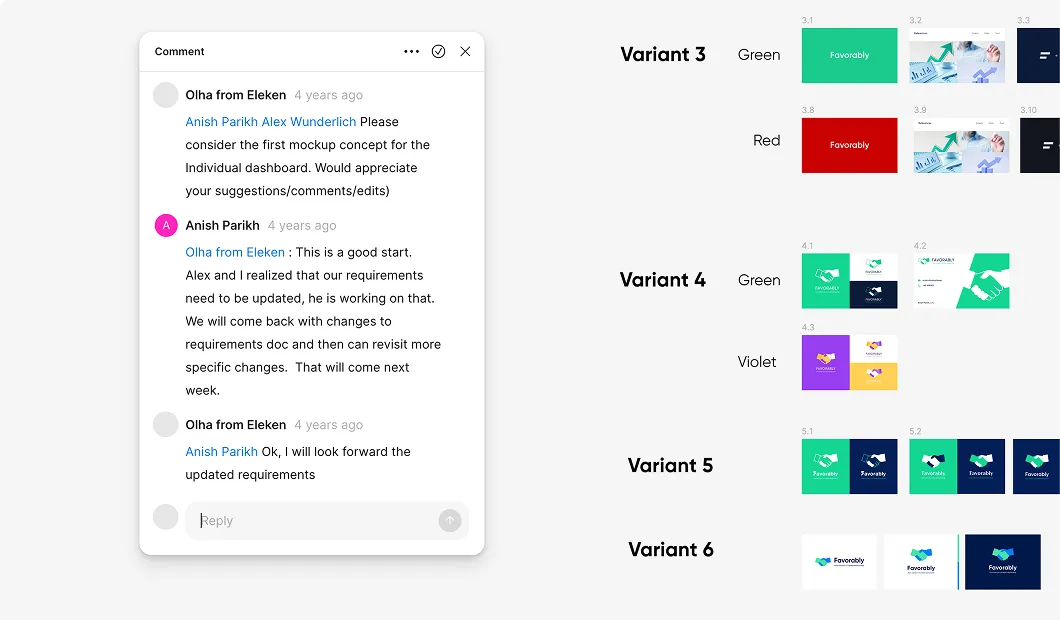Click the Anish Parikh mention in first comment

pyautogui.click(x=221, y=122)
